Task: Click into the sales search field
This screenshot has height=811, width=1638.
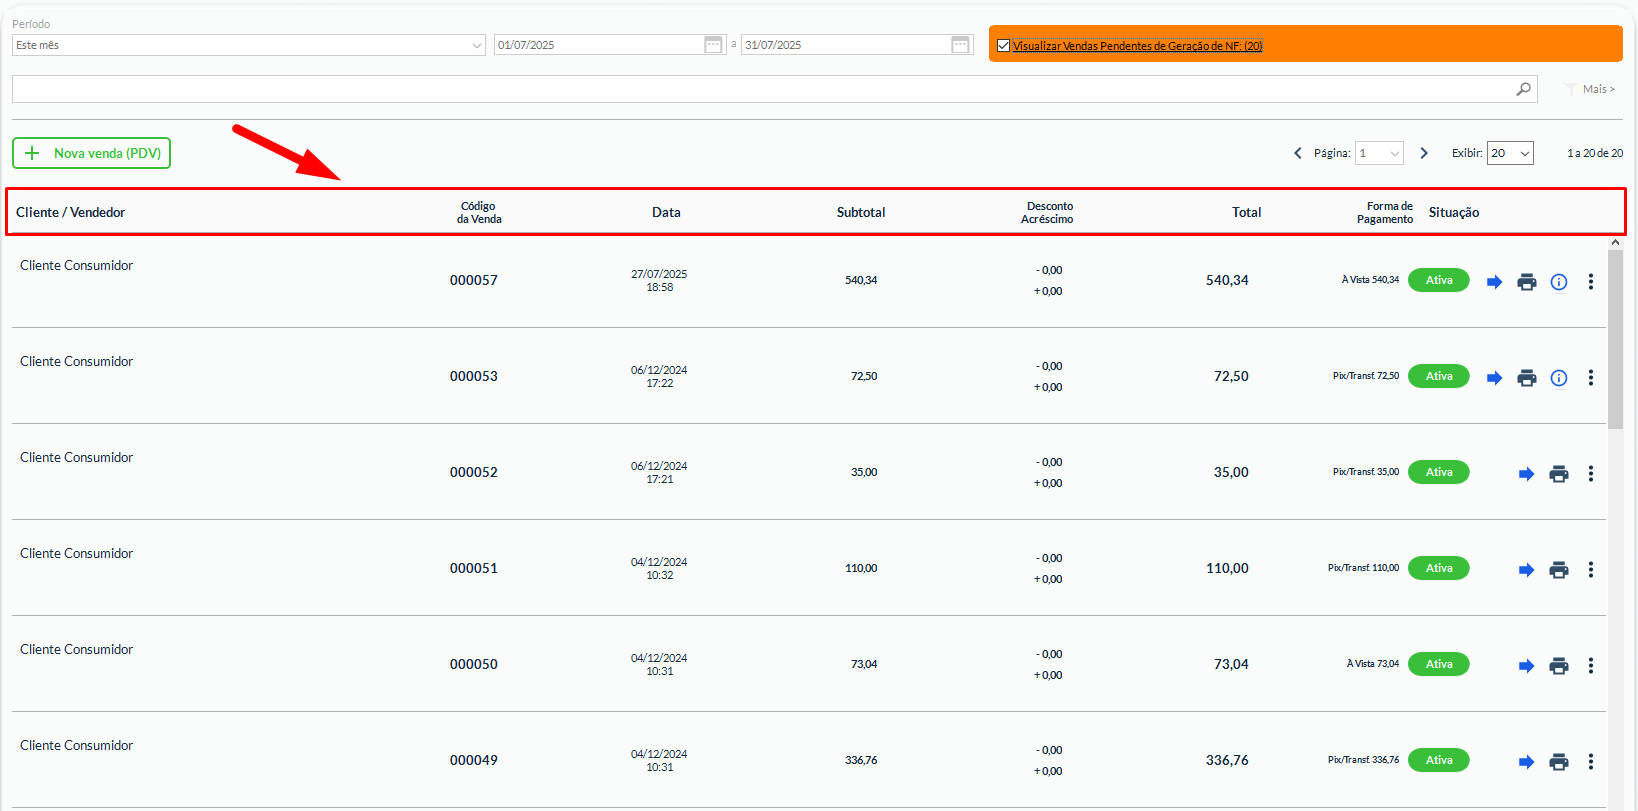Action: click(x=760, y=89)
